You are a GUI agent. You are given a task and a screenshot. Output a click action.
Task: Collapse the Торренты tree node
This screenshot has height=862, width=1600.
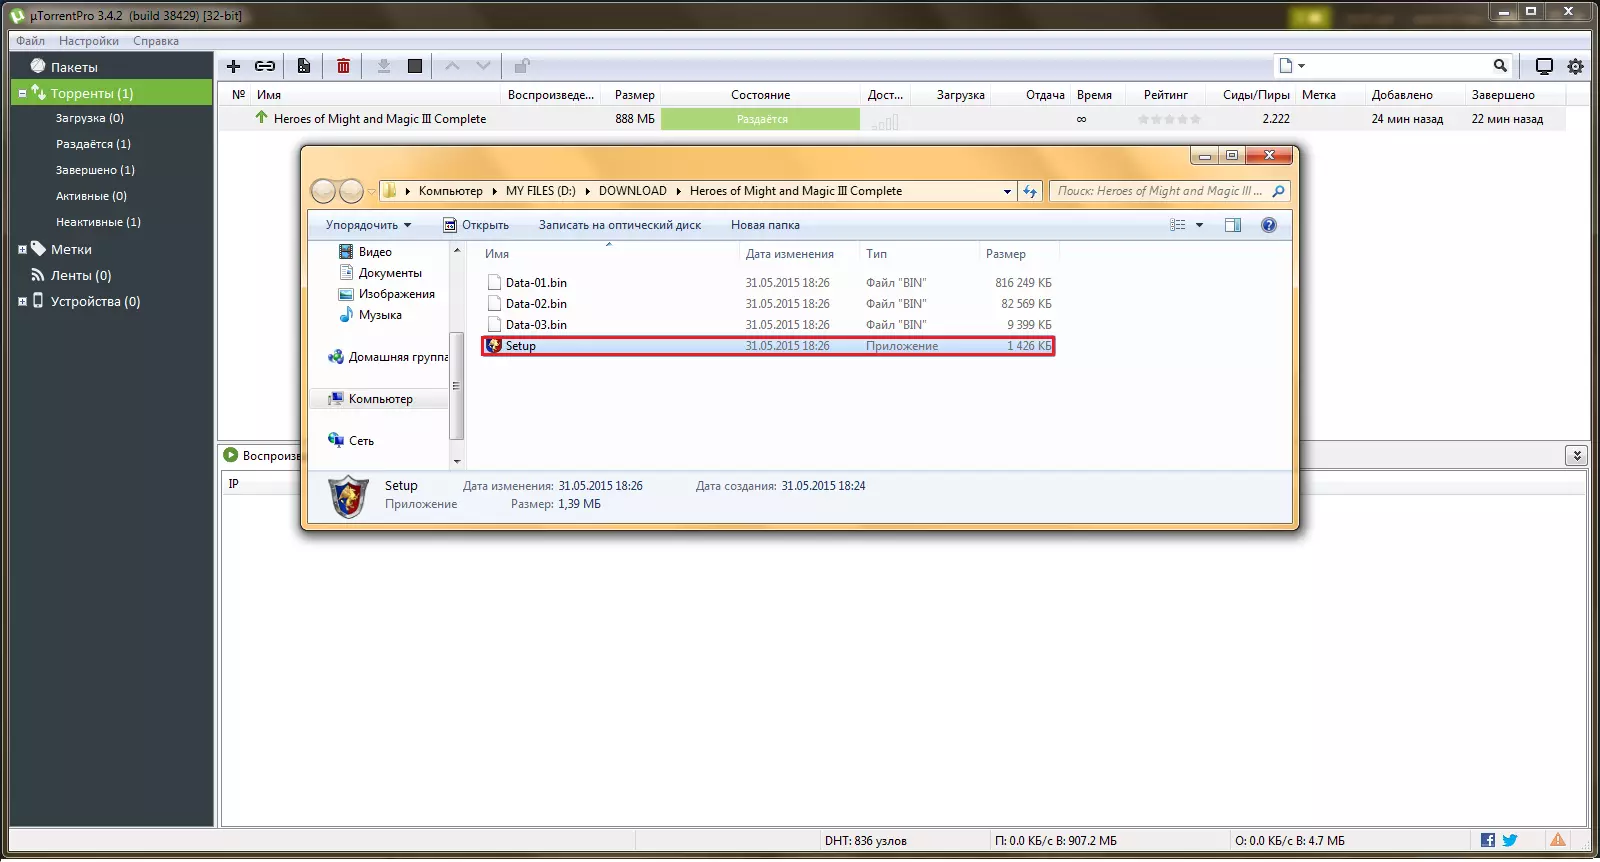coord(22,93)
